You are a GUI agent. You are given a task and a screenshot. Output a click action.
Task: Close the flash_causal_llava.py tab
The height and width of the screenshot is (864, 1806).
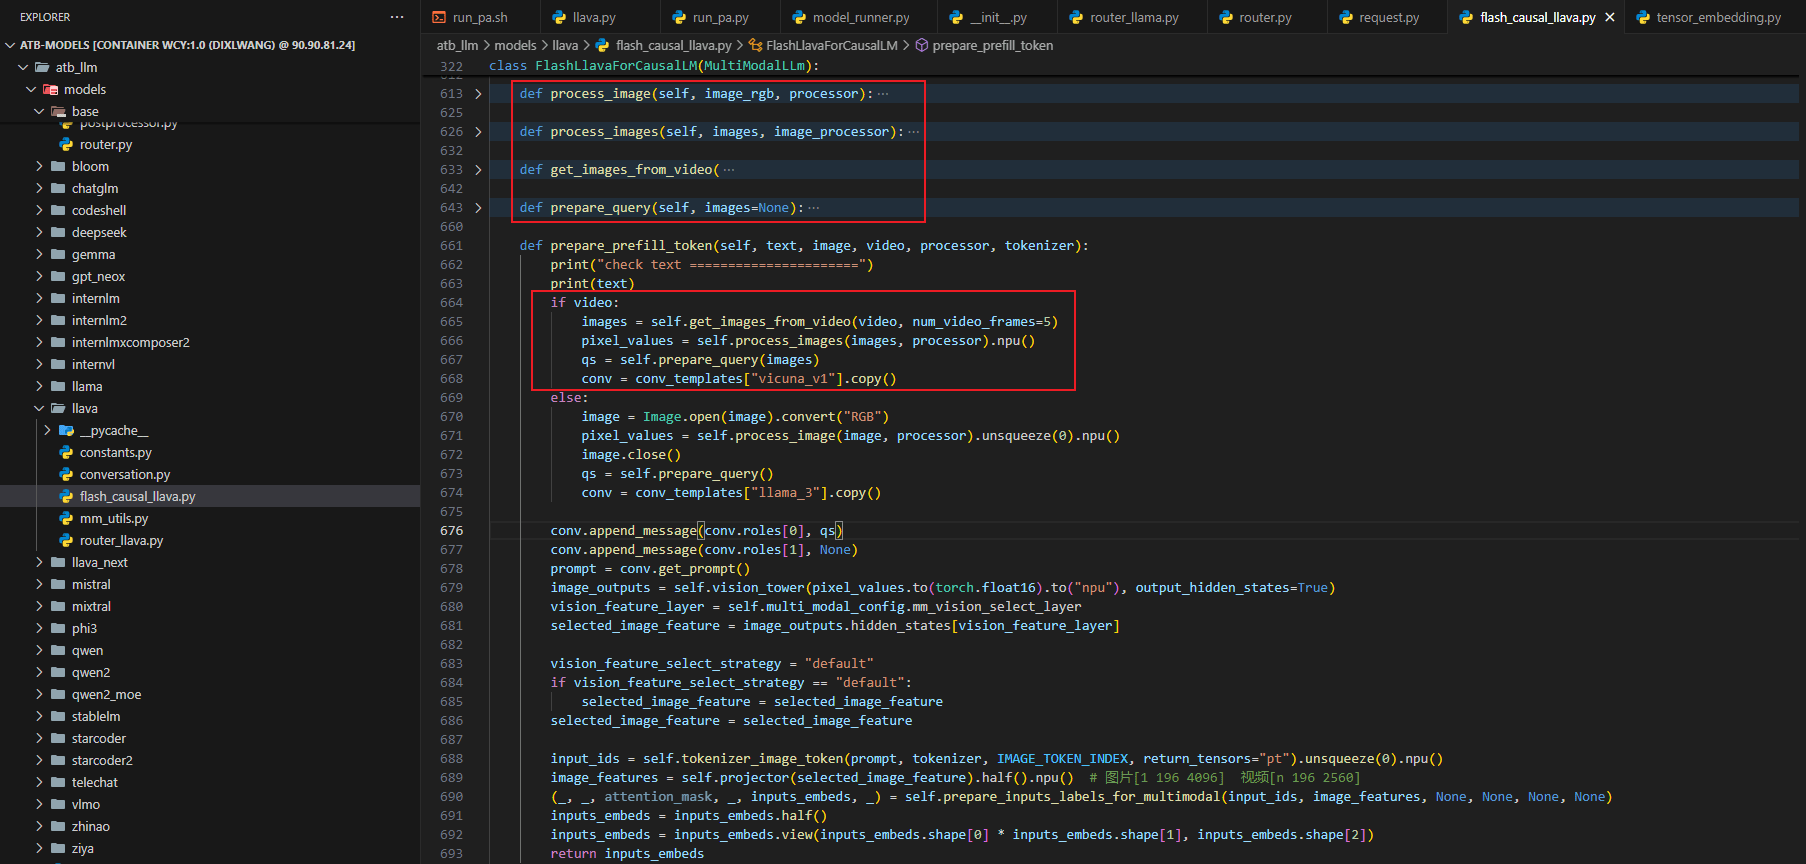click(1610, 17)
